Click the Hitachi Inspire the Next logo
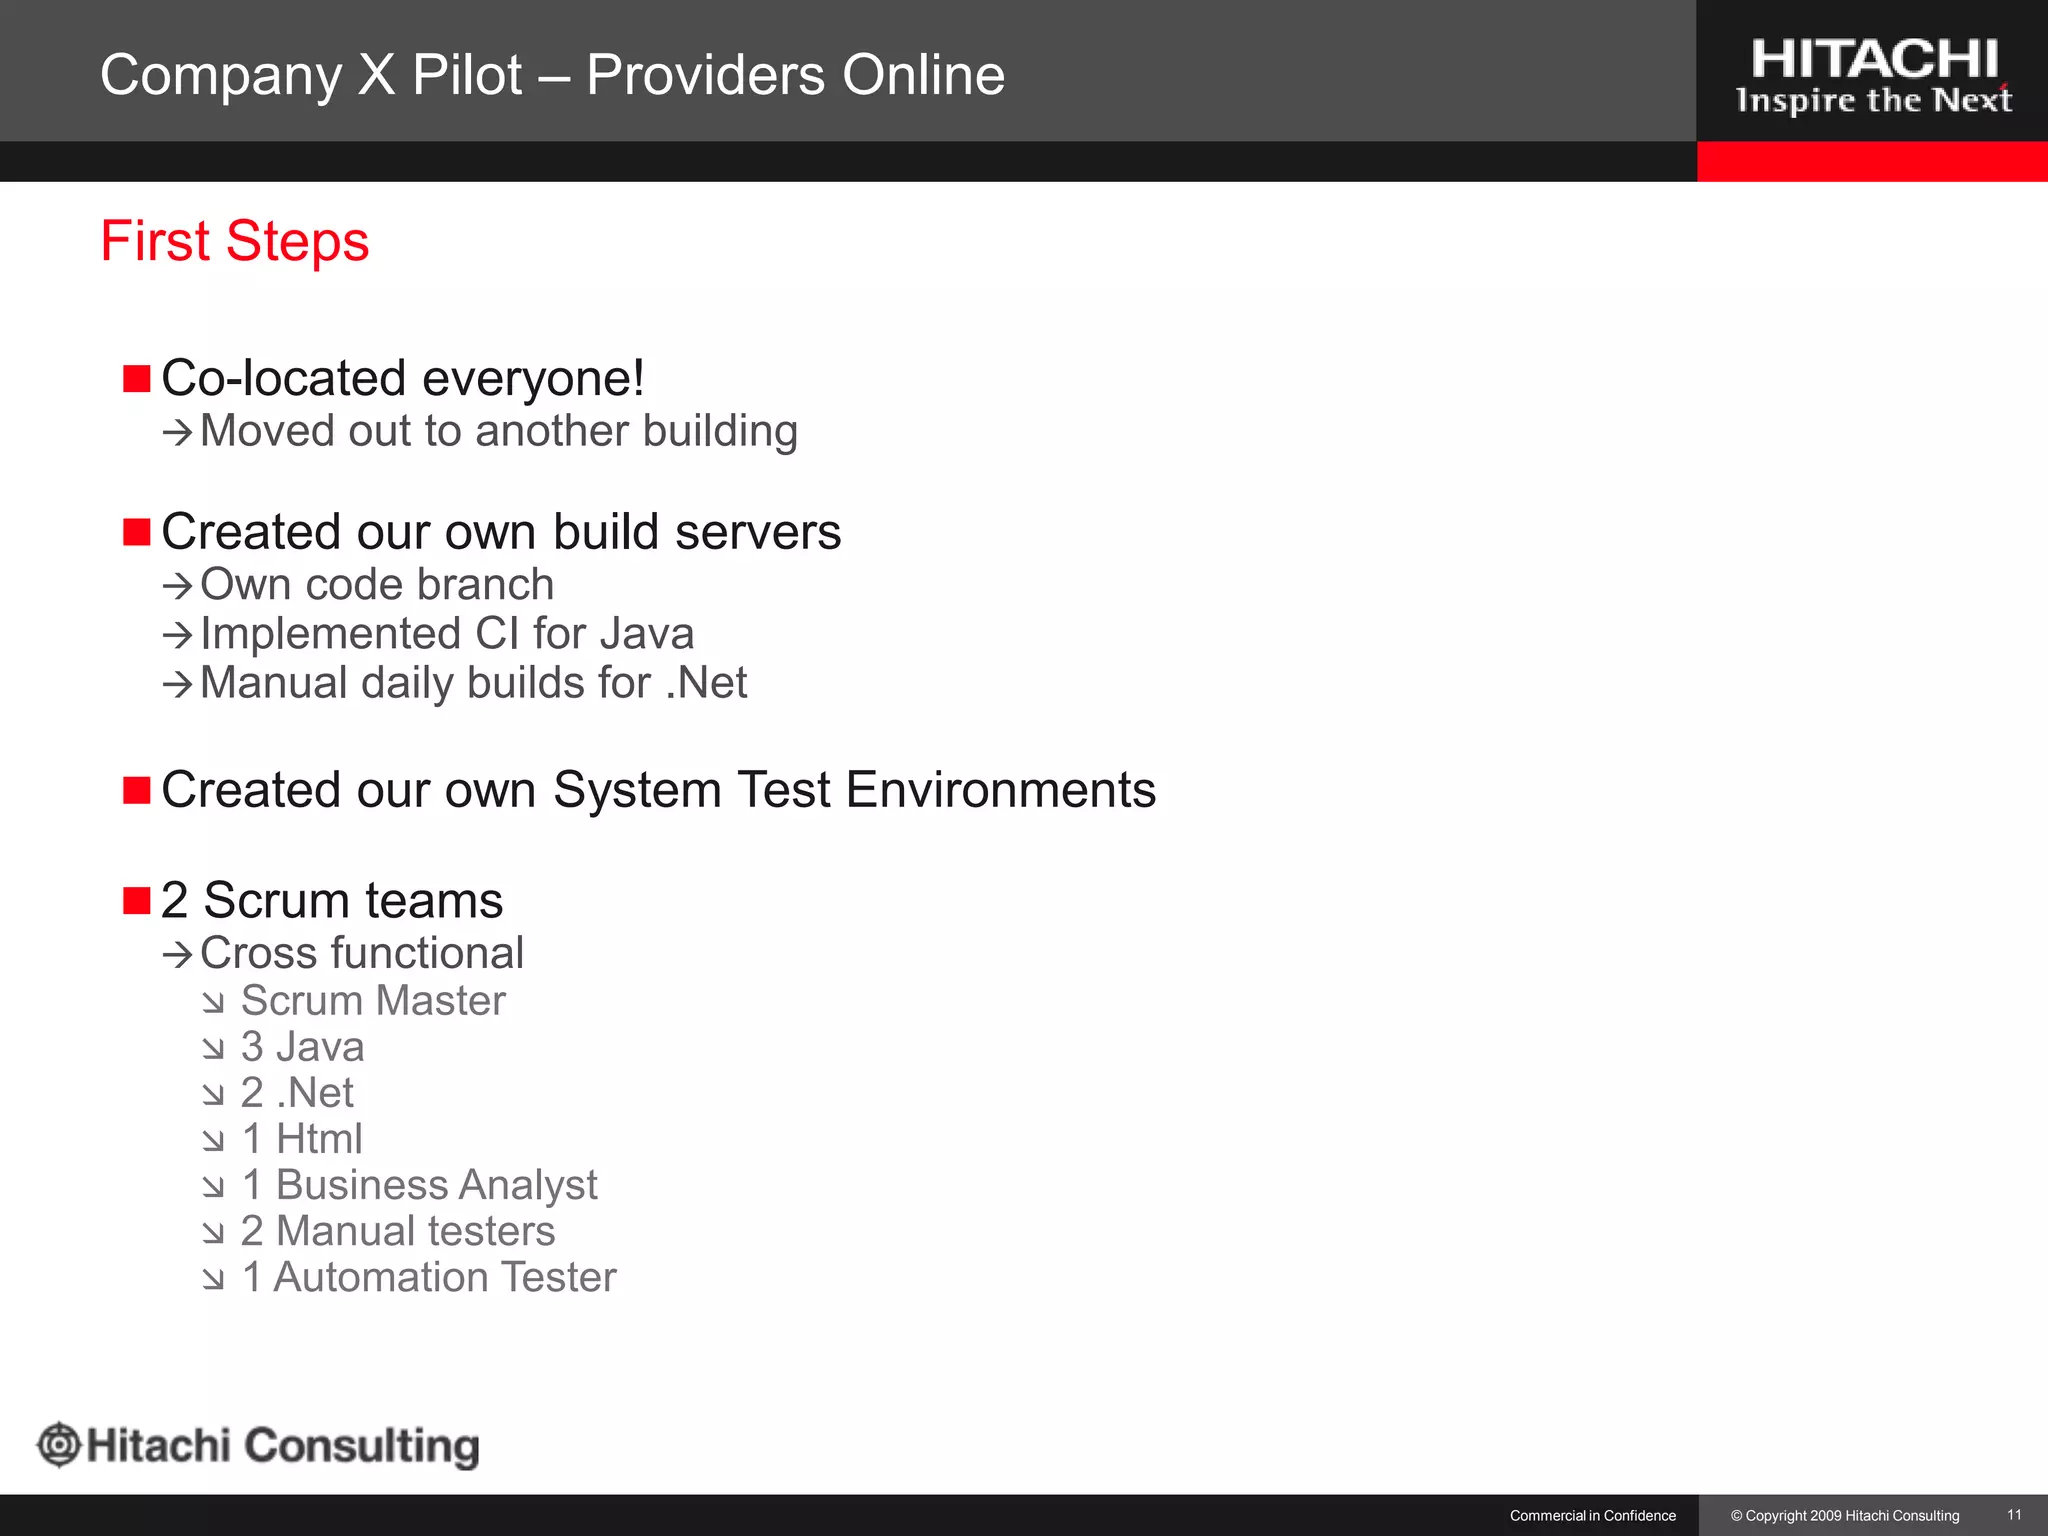Image resolution: width=2048 pixels, height=1536 pixels. click(1874, 76)
